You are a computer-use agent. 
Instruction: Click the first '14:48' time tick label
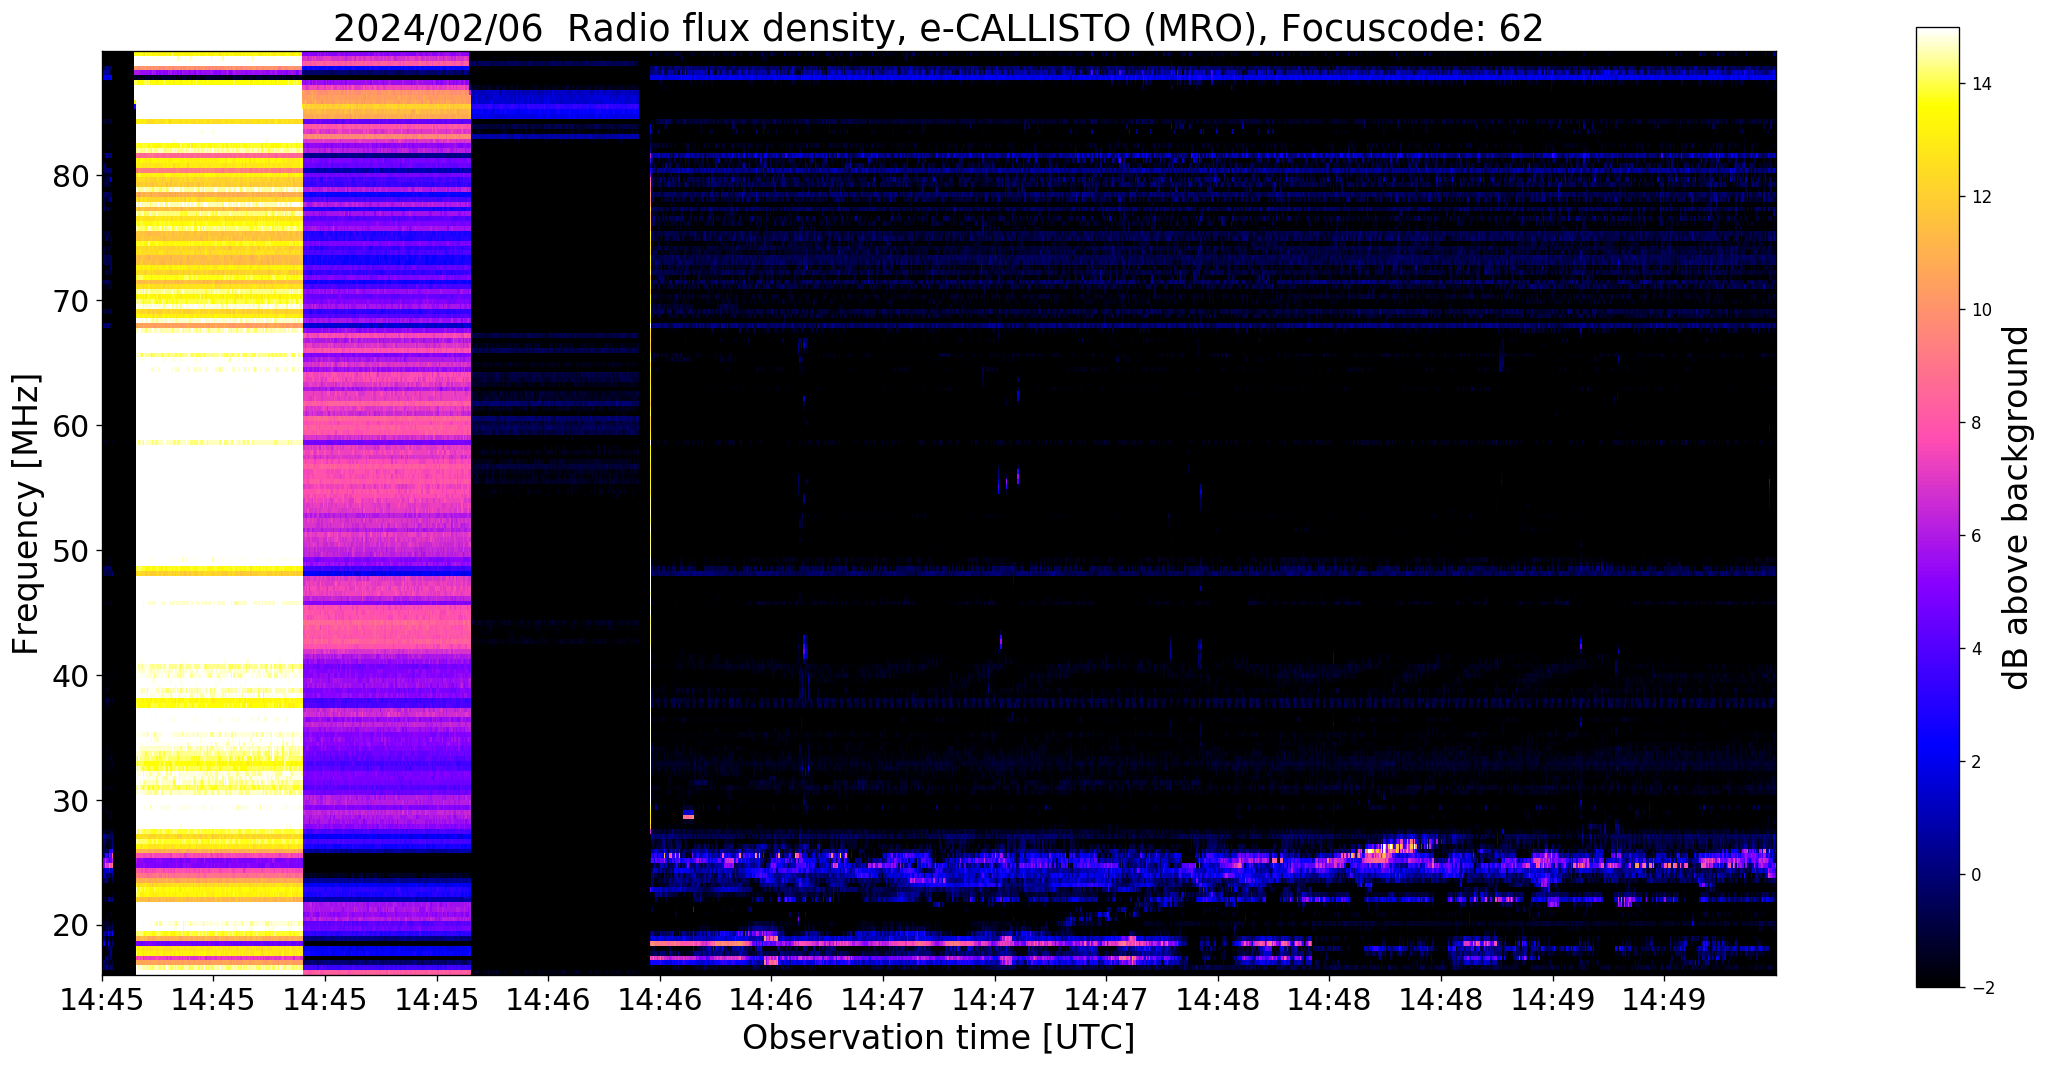1217,998
